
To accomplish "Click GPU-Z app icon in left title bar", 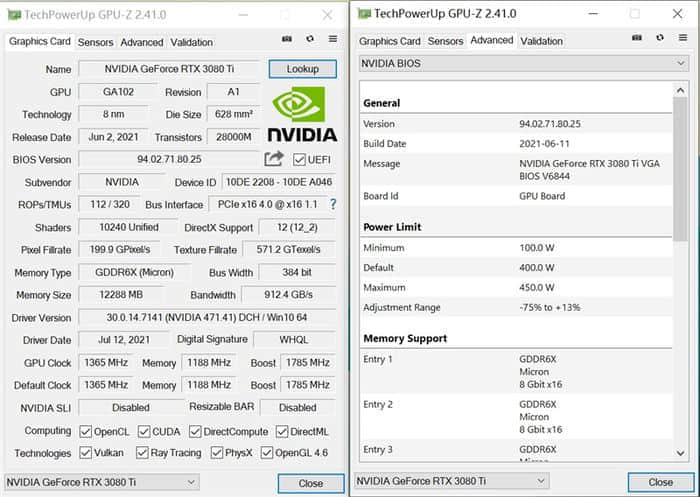I will [14, 15].
